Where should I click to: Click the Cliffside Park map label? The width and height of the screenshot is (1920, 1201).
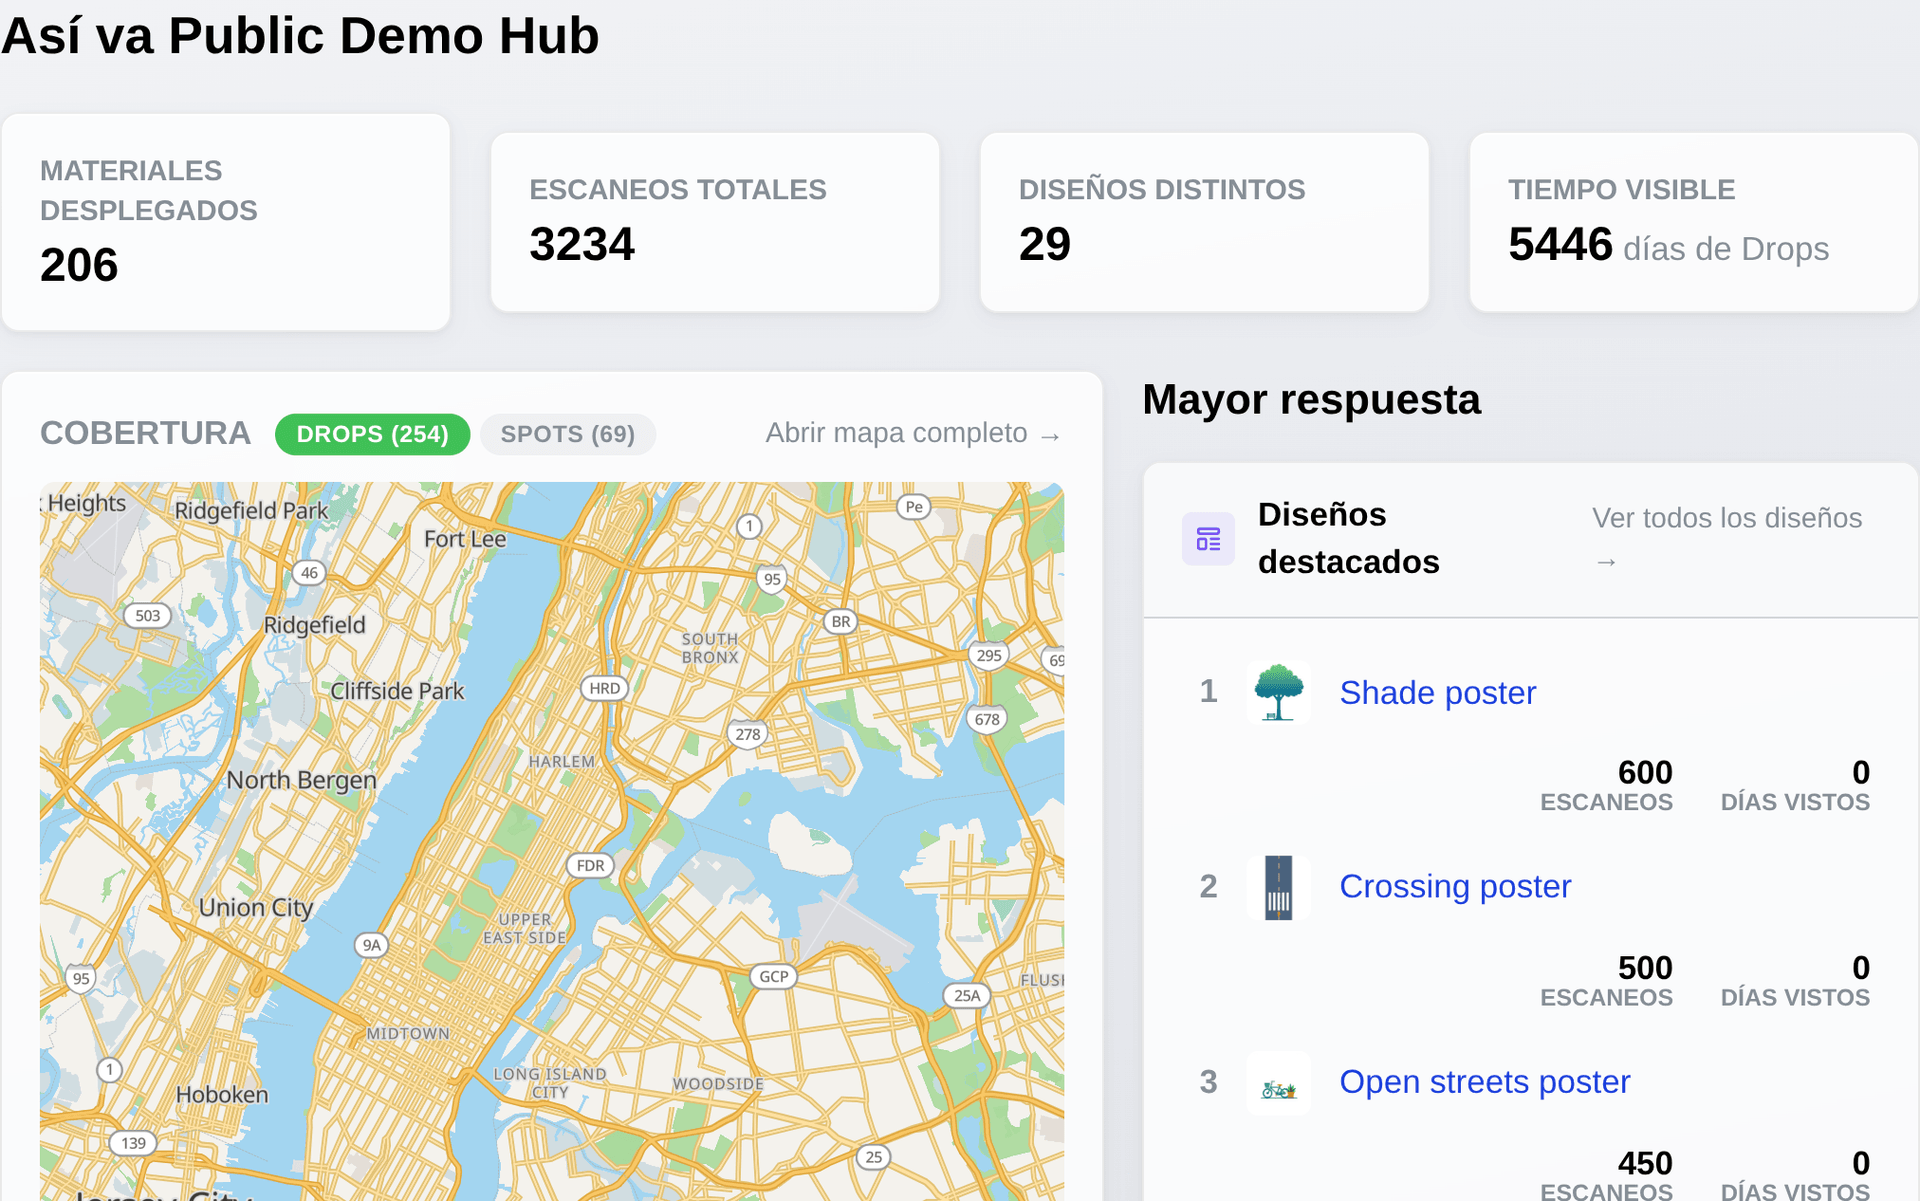(x=397, y=691)
